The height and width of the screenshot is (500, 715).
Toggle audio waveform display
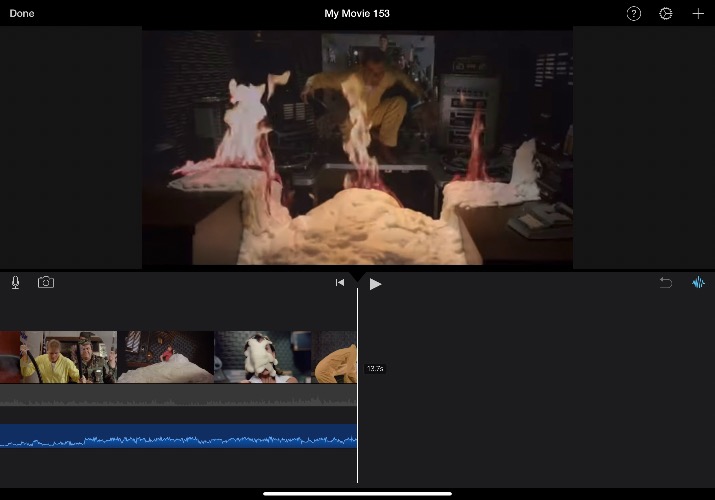point(698,283)
